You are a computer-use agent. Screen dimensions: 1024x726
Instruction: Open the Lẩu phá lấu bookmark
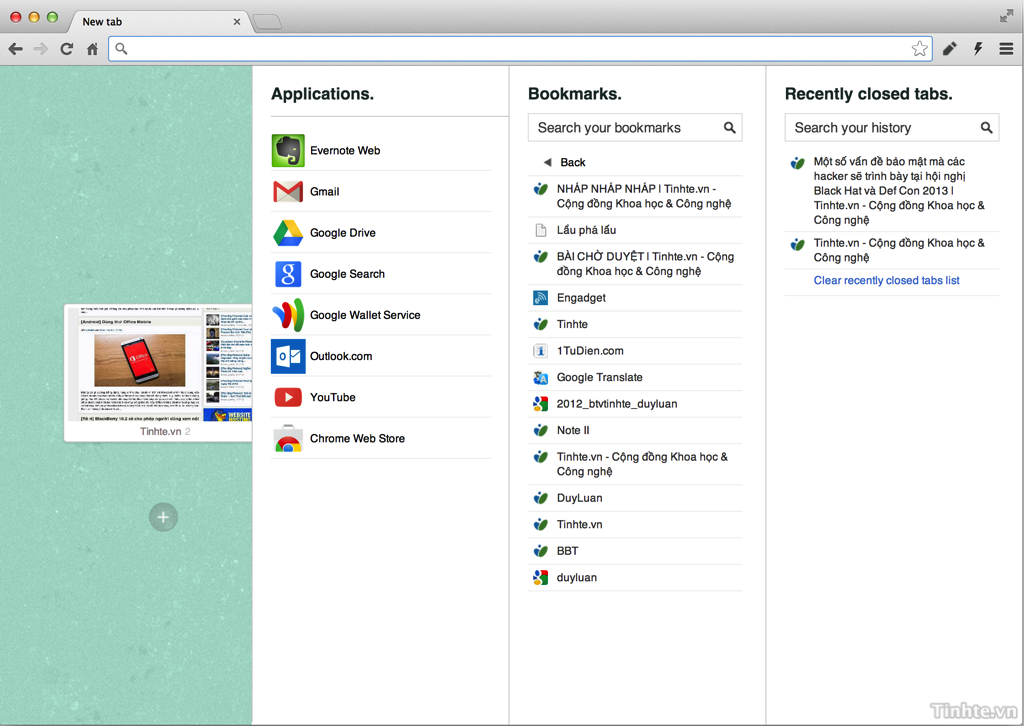click(x=635, y=230)
